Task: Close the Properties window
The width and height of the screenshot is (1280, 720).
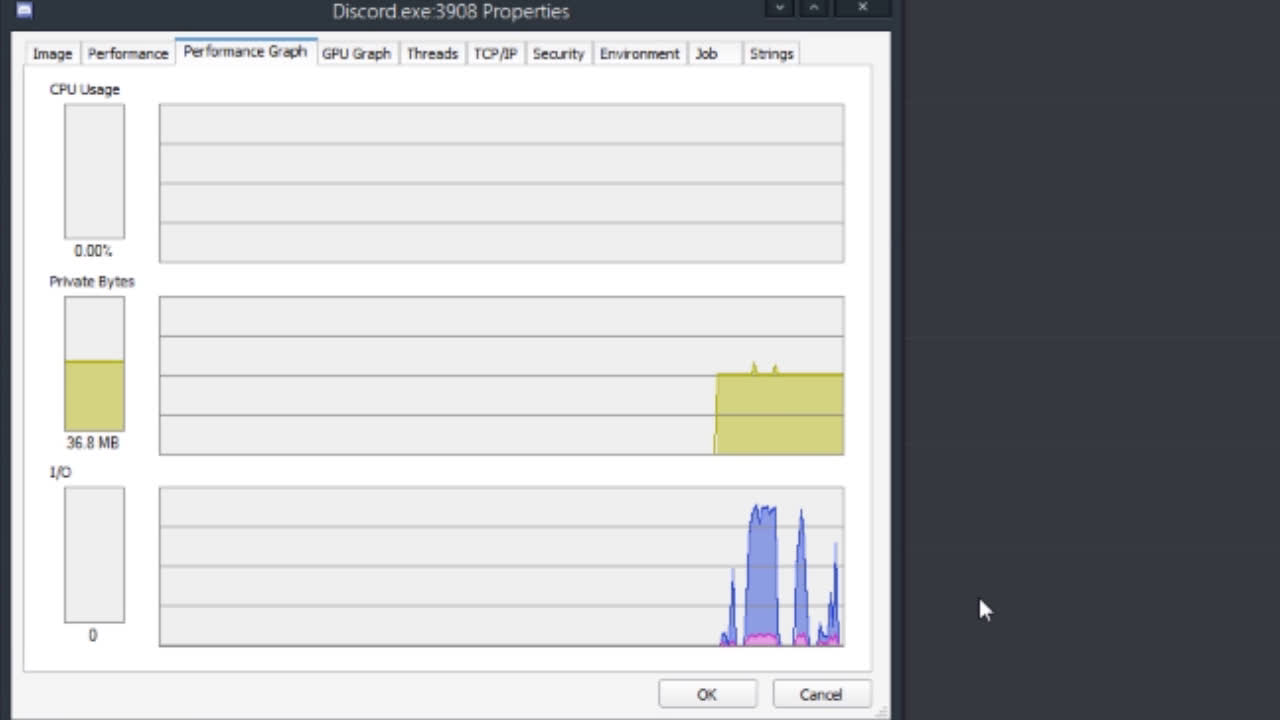Action: coord(863,8)
